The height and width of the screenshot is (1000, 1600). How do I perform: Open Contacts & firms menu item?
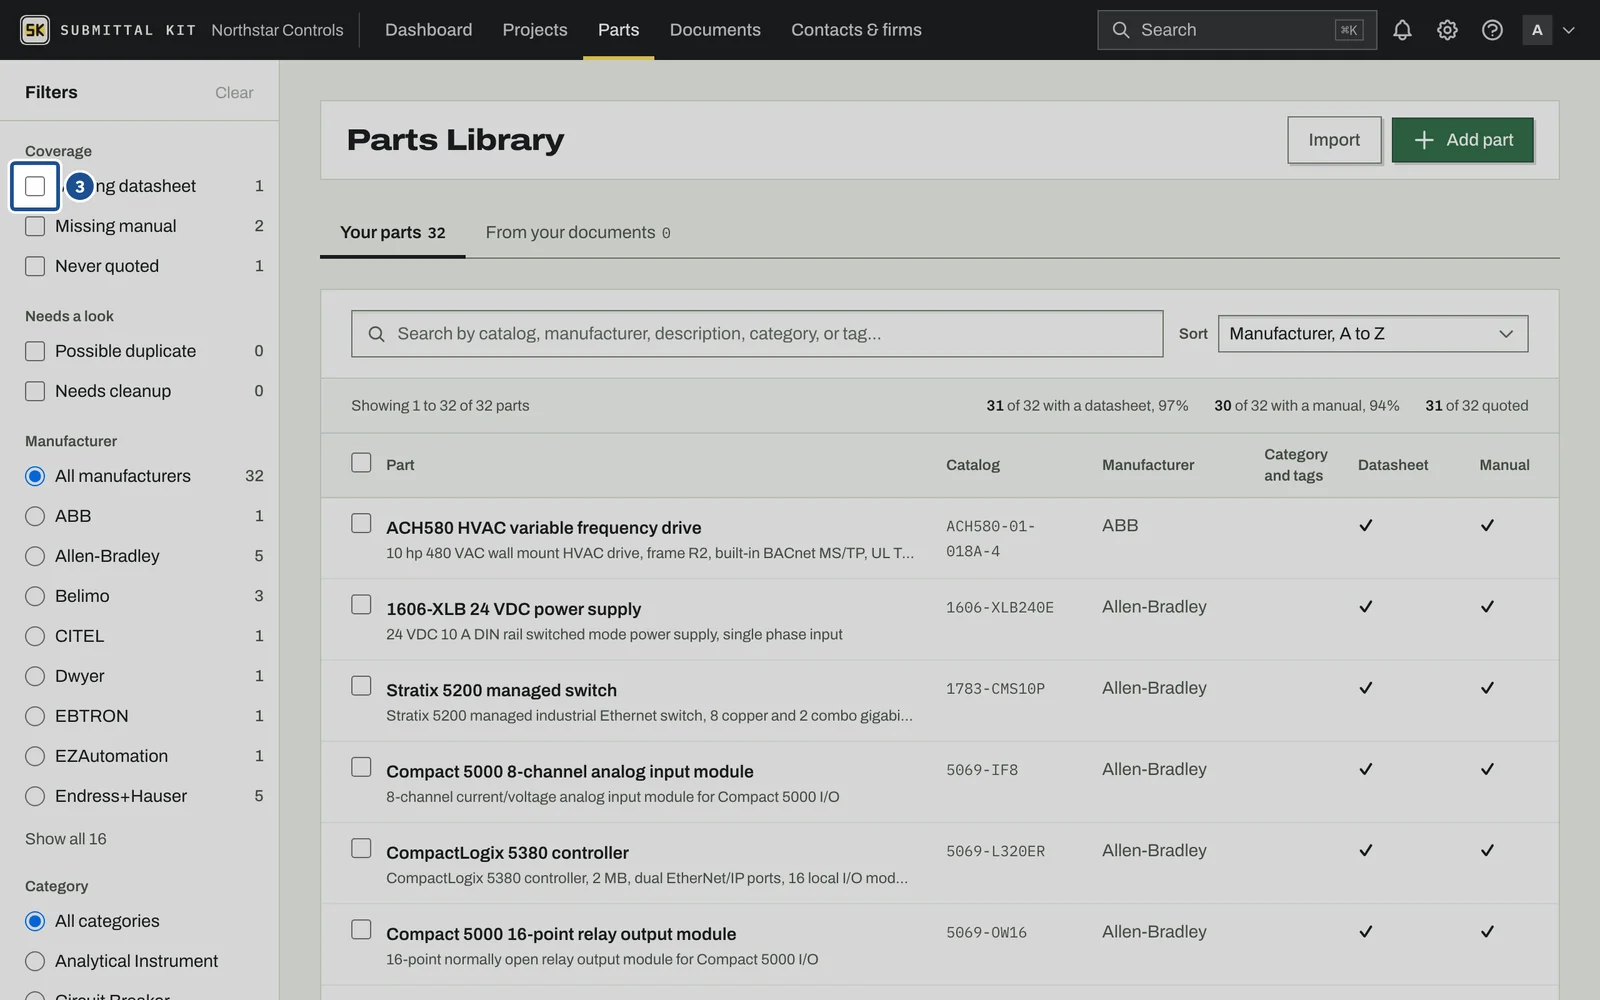856,30
